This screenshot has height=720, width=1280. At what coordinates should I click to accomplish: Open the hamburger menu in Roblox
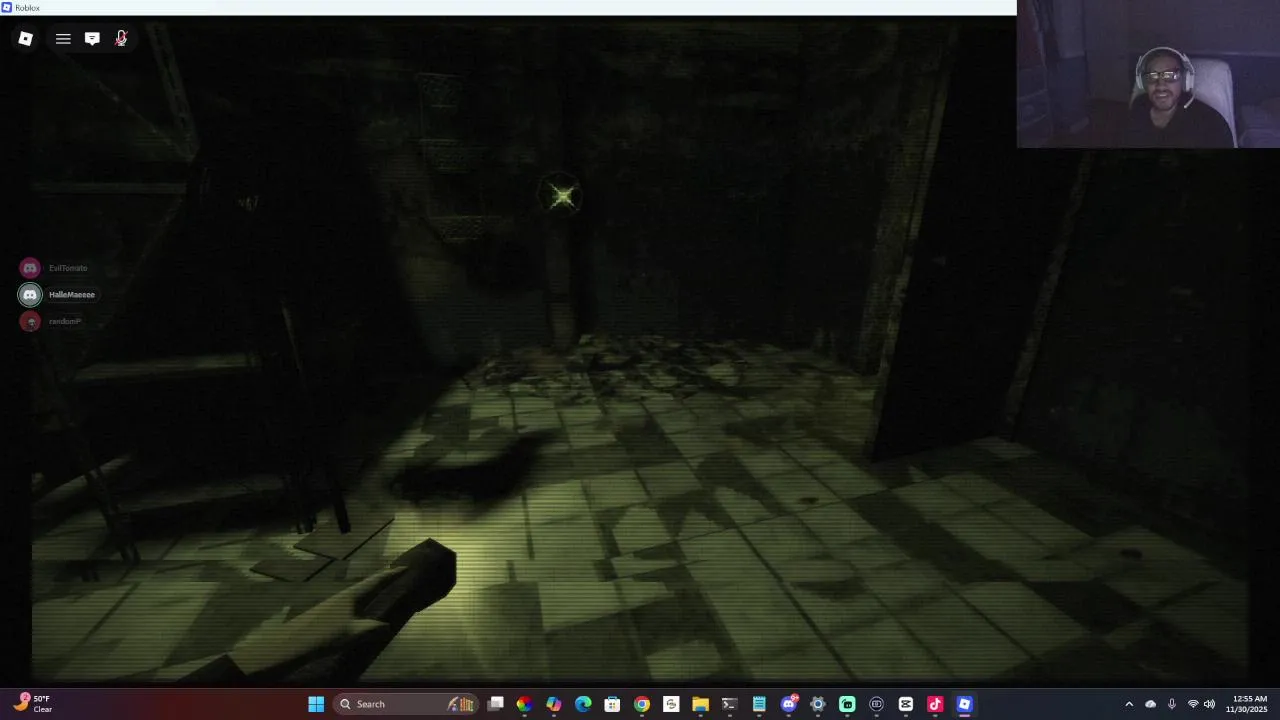tap(63, 39)
